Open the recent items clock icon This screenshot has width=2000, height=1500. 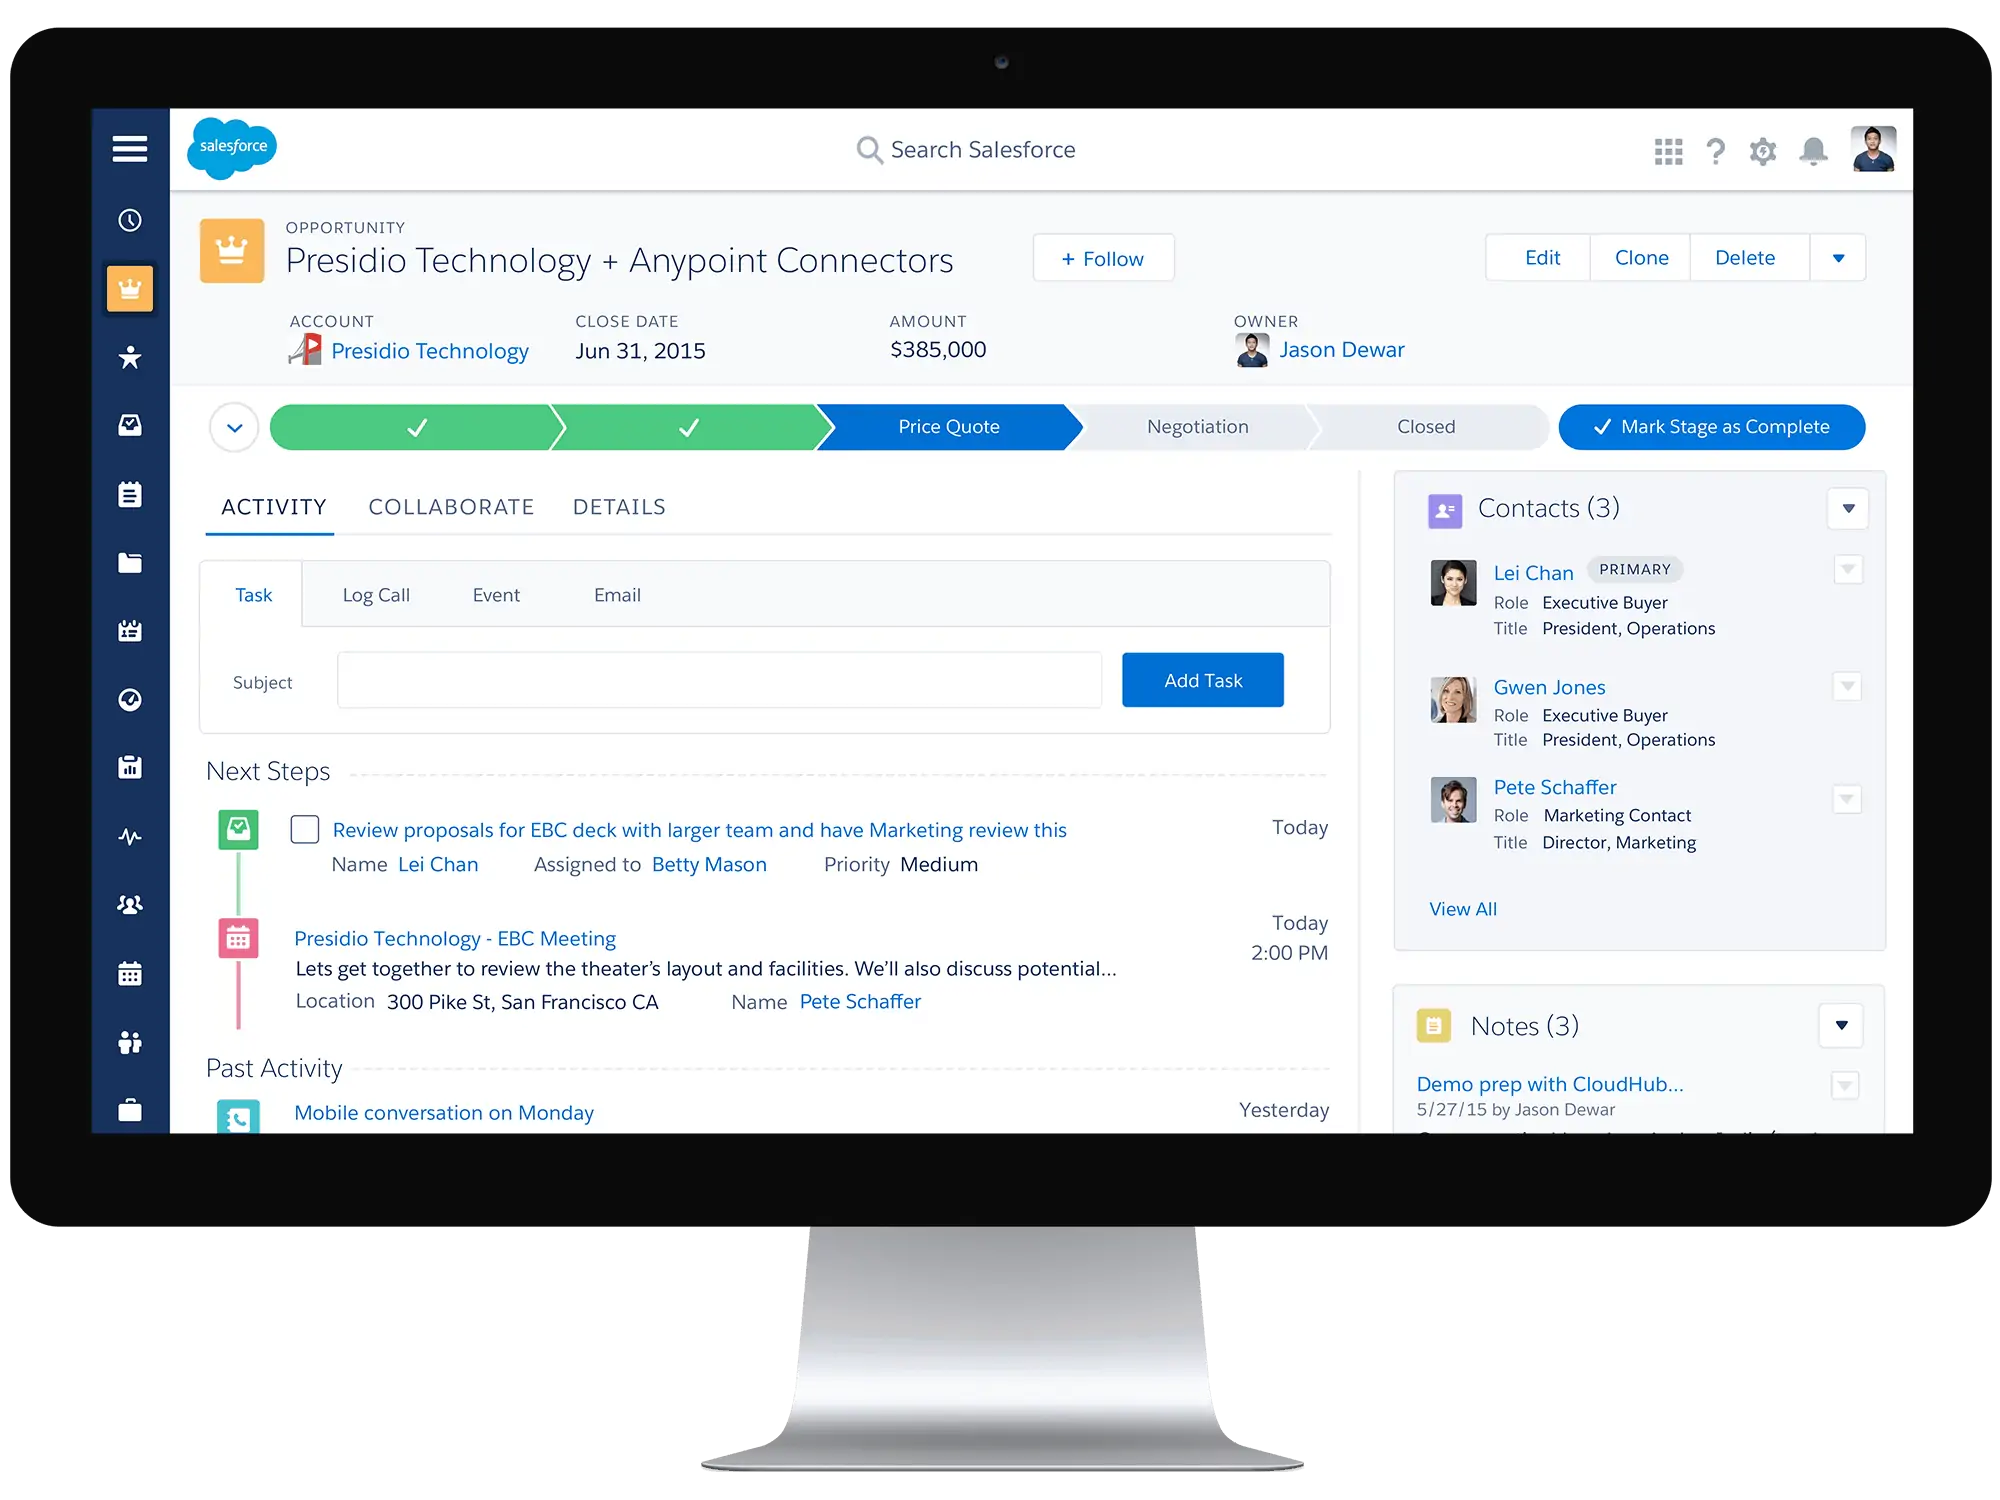pyautogui.click(x=129, y=221)
